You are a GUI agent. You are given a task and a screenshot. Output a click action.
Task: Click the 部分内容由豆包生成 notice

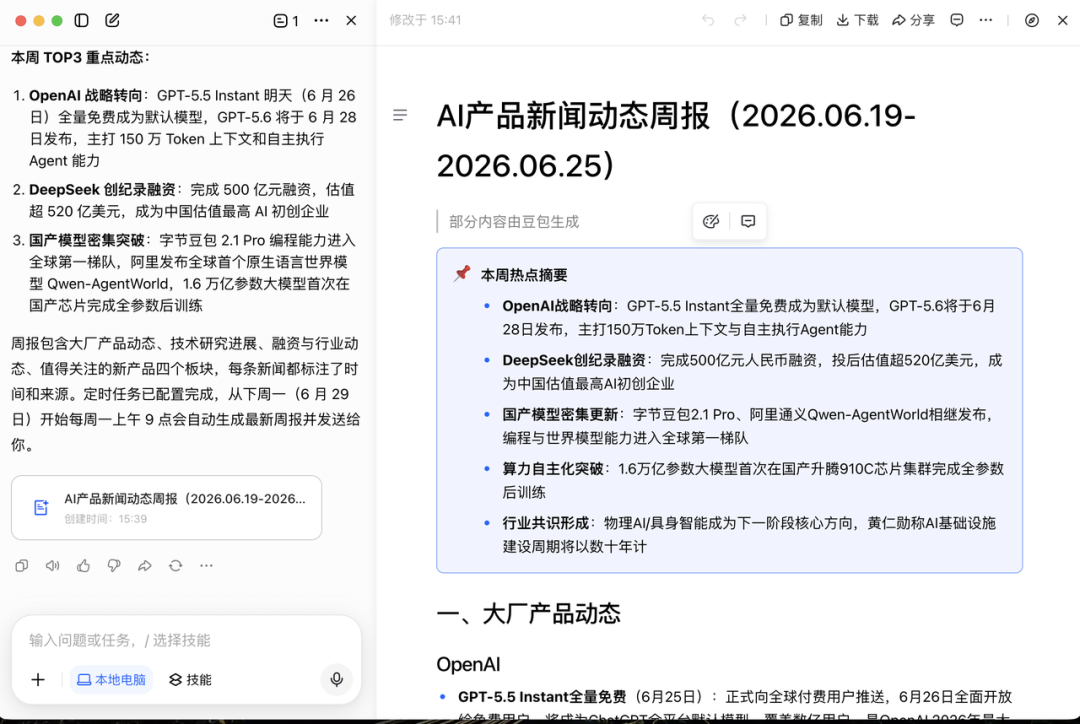[x=514, y=222]
